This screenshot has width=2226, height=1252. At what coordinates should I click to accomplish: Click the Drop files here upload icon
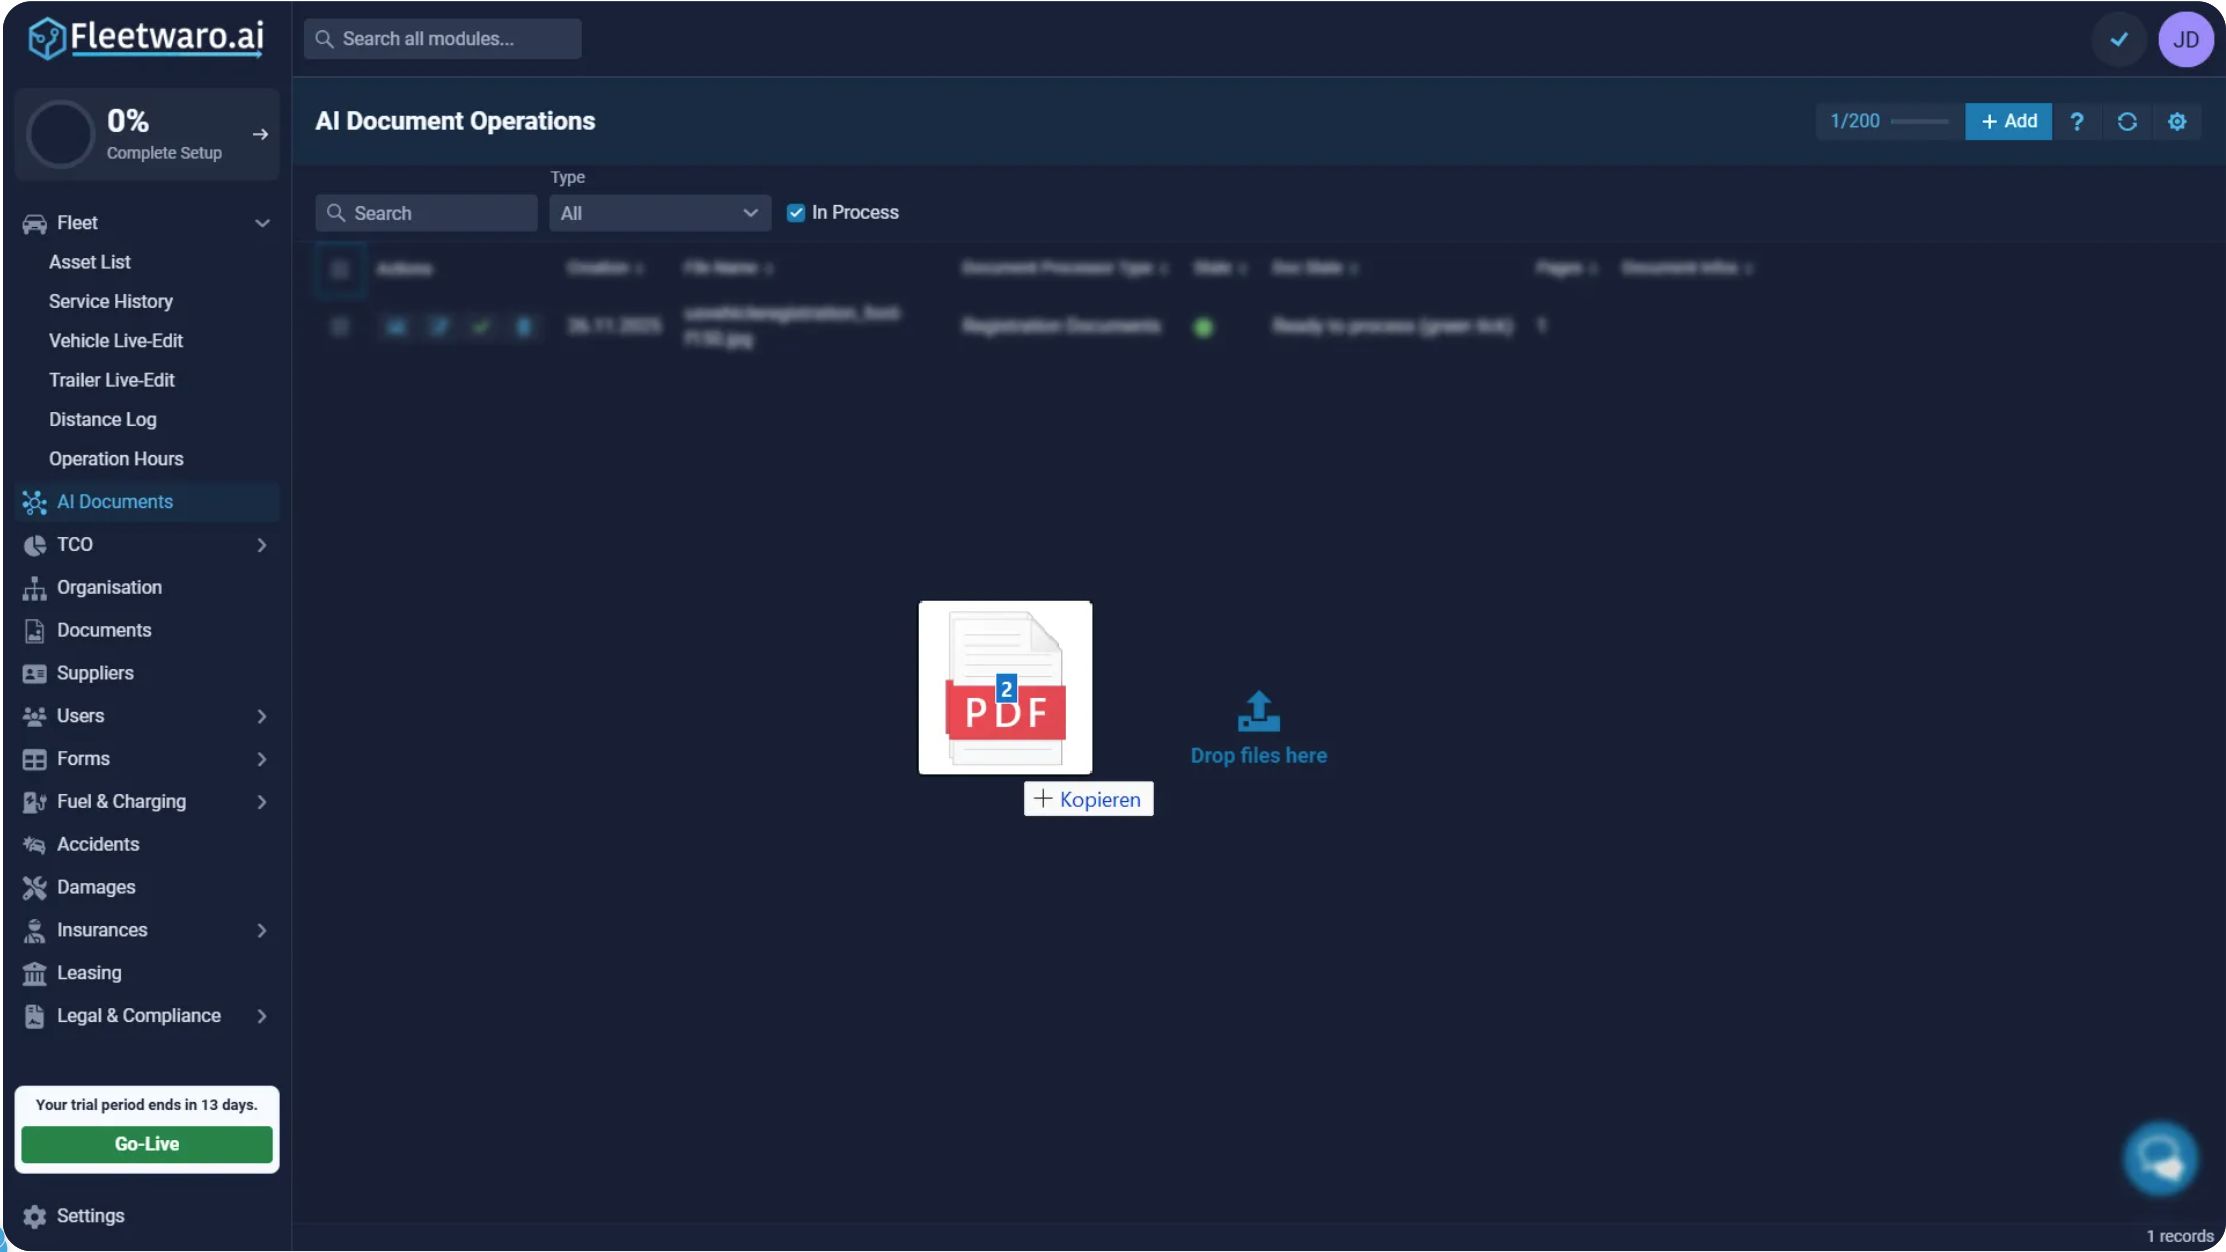pyautogui.click(x=1258, y=711)
